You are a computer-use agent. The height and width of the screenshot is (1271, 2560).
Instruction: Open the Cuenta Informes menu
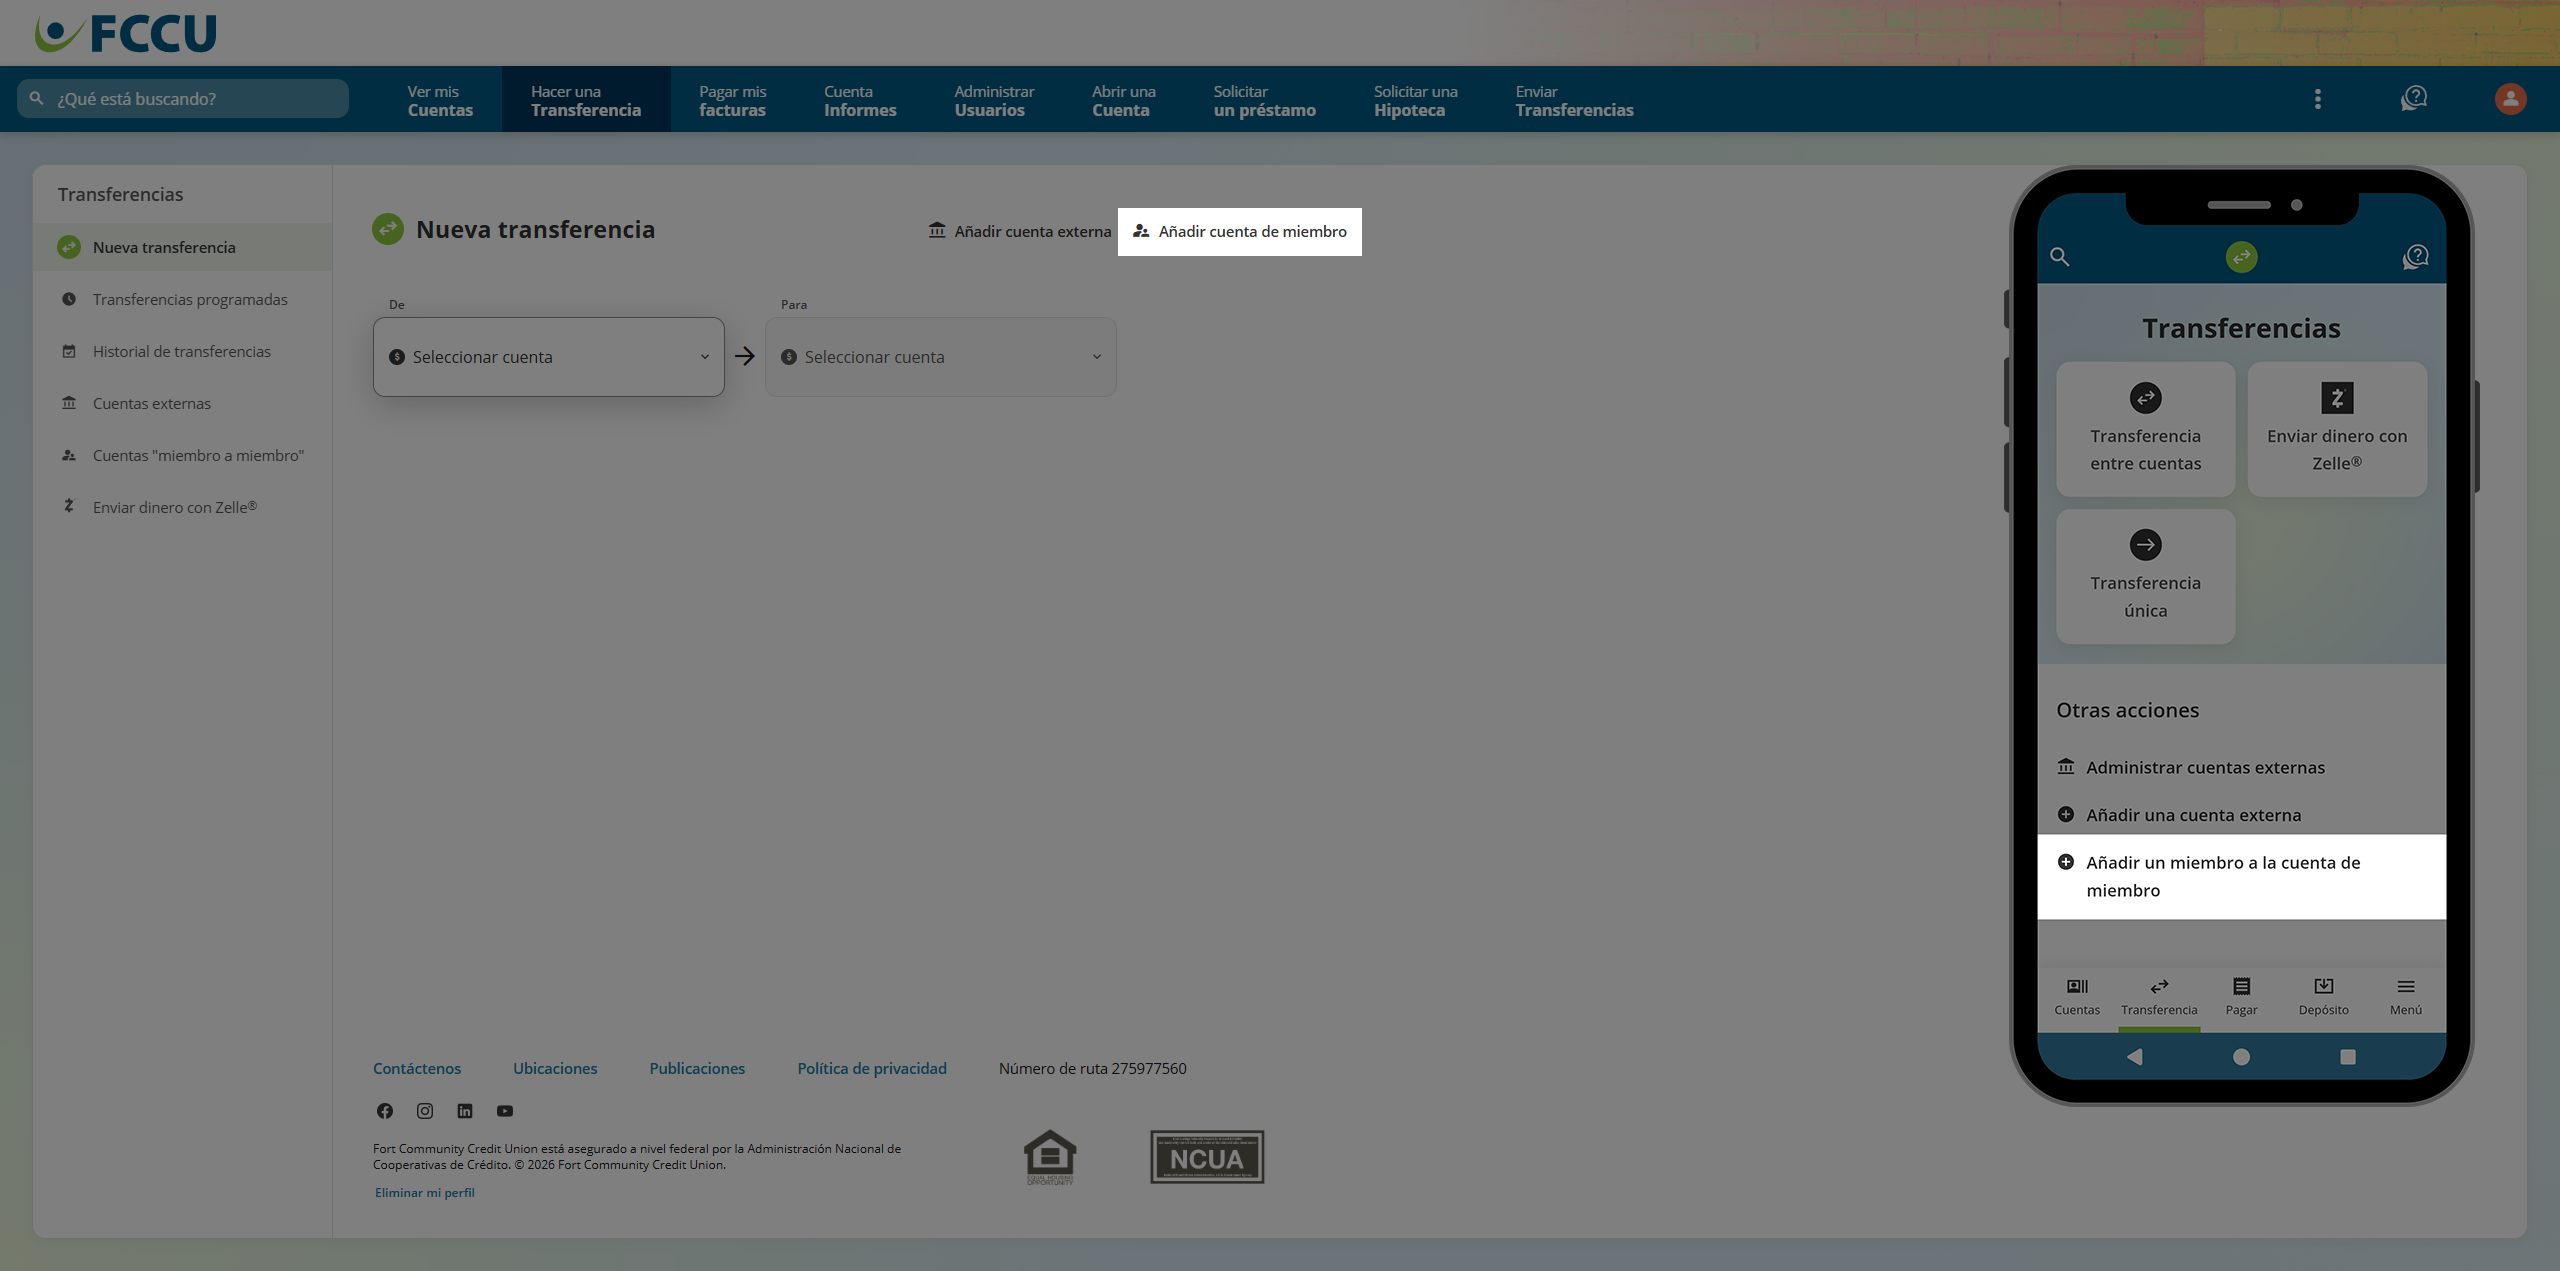tap(860, 100)
